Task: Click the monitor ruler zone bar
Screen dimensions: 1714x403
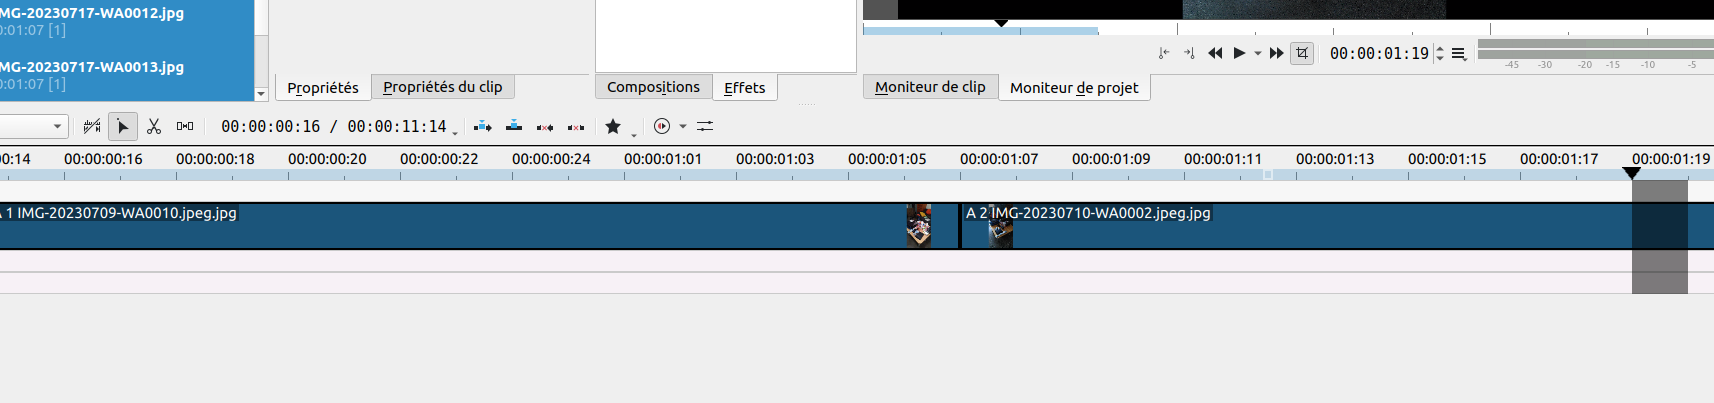Action: pyautogui.click(x=980, y=32)
